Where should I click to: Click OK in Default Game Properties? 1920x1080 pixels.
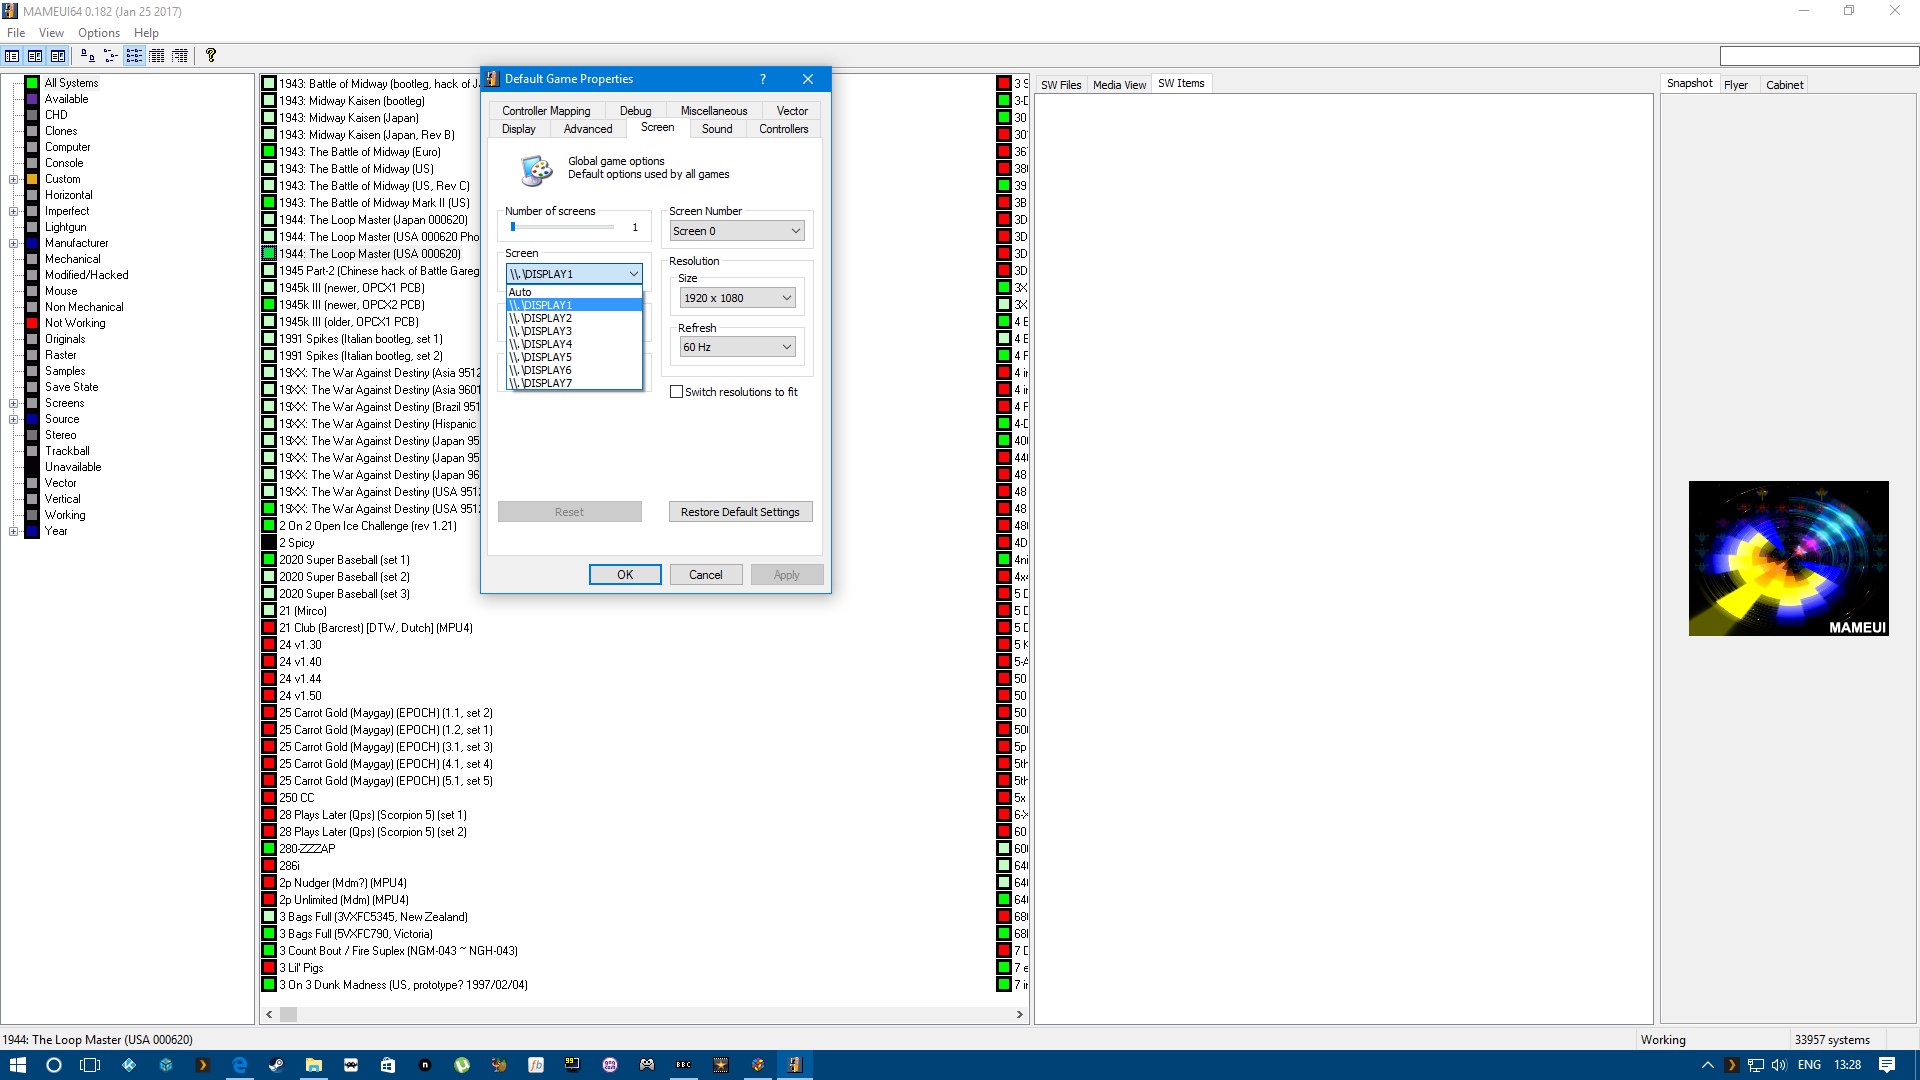click(x=625, y=575)
